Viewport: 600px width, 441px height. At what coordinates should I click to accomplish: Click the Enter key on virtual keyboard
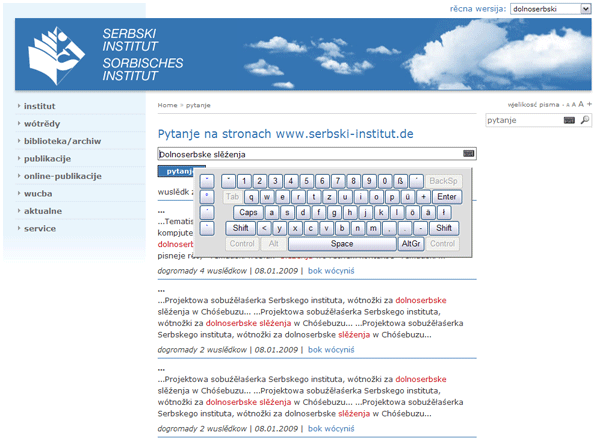tap(447, 197)
